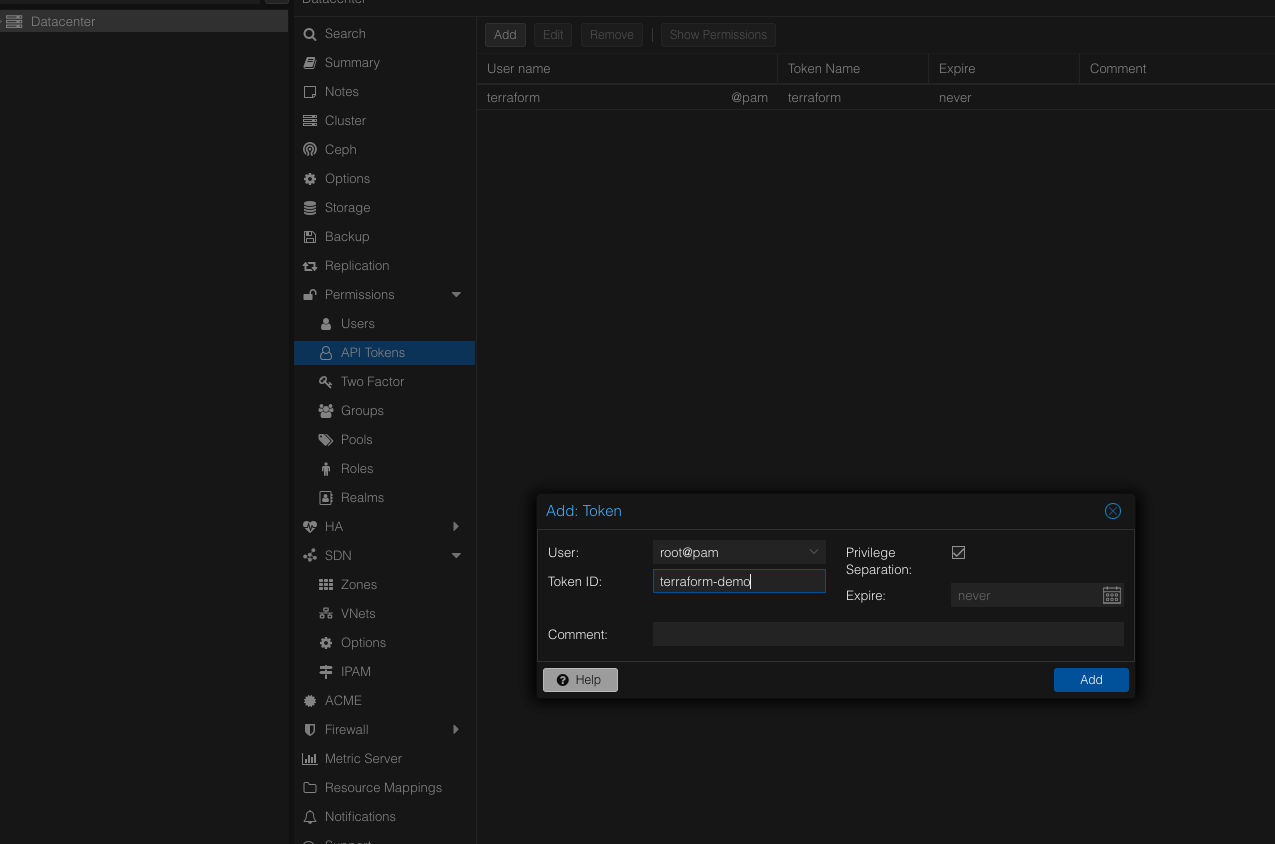The image size is (1275, 844).
Task: Open Metric Server chart icon
Action: click(310, 759)
